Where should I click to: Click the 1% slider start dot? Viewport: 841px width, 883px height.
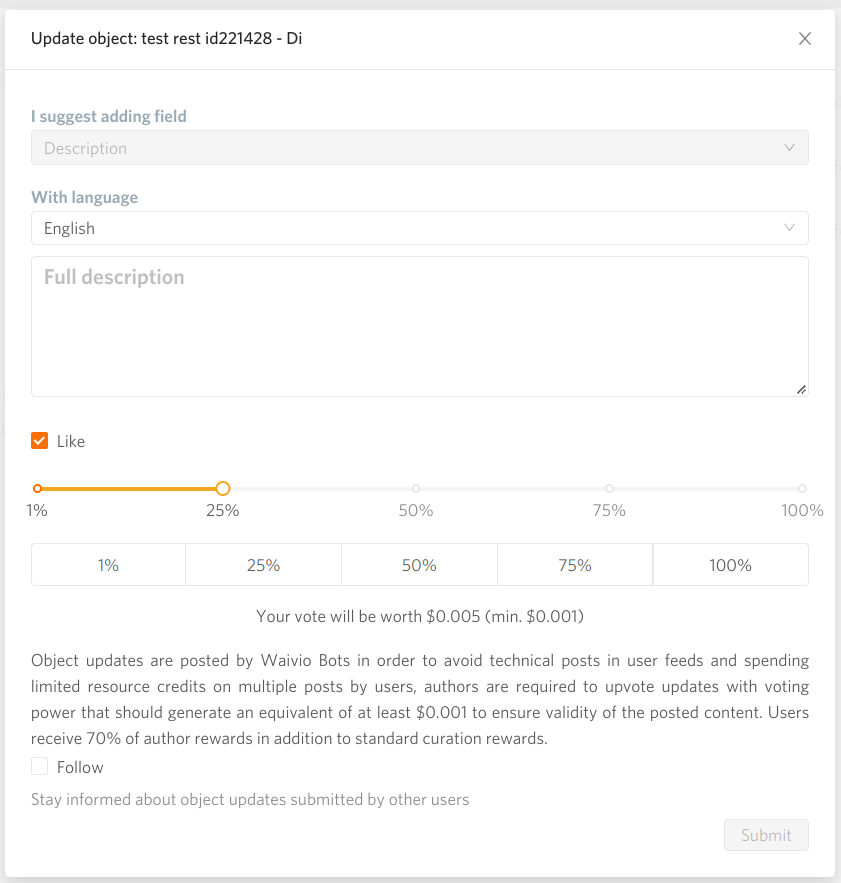click(38, 489)
